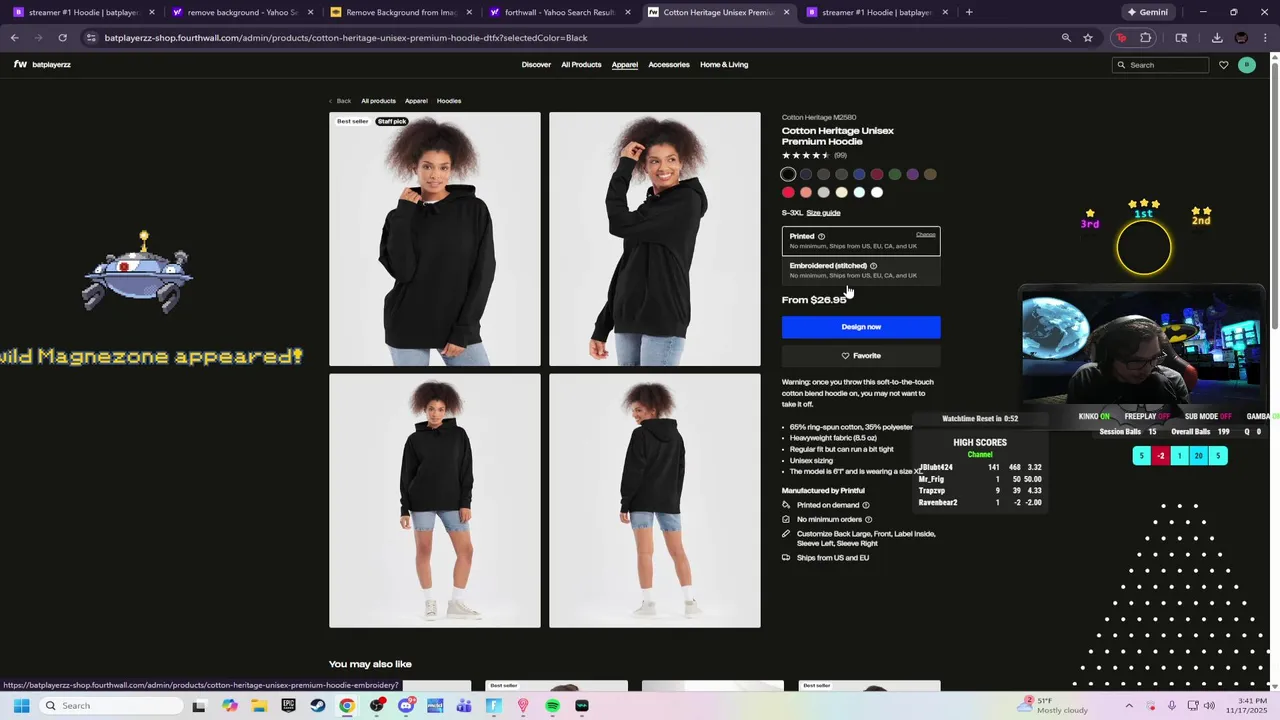Click the Change link in Printed box

point(926,235)
